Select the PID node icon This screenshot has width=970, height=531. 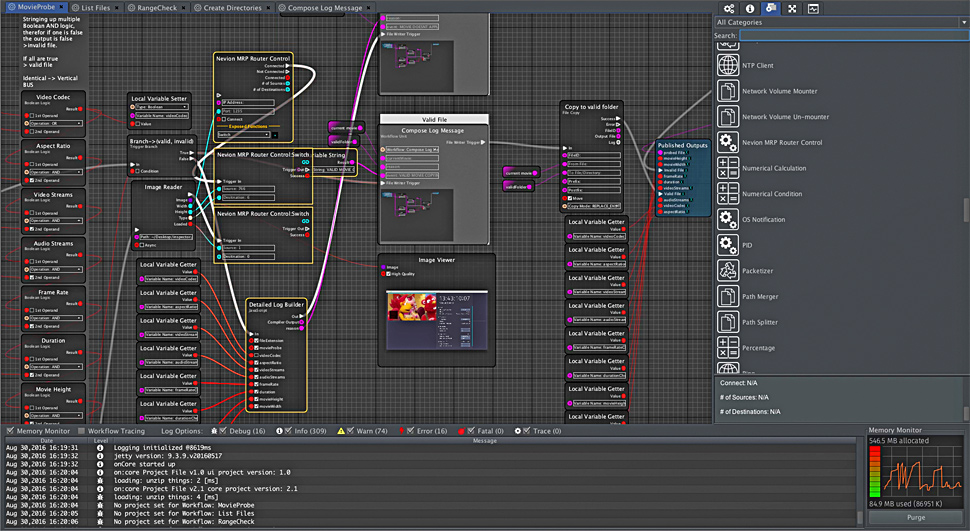coord(728,245)
